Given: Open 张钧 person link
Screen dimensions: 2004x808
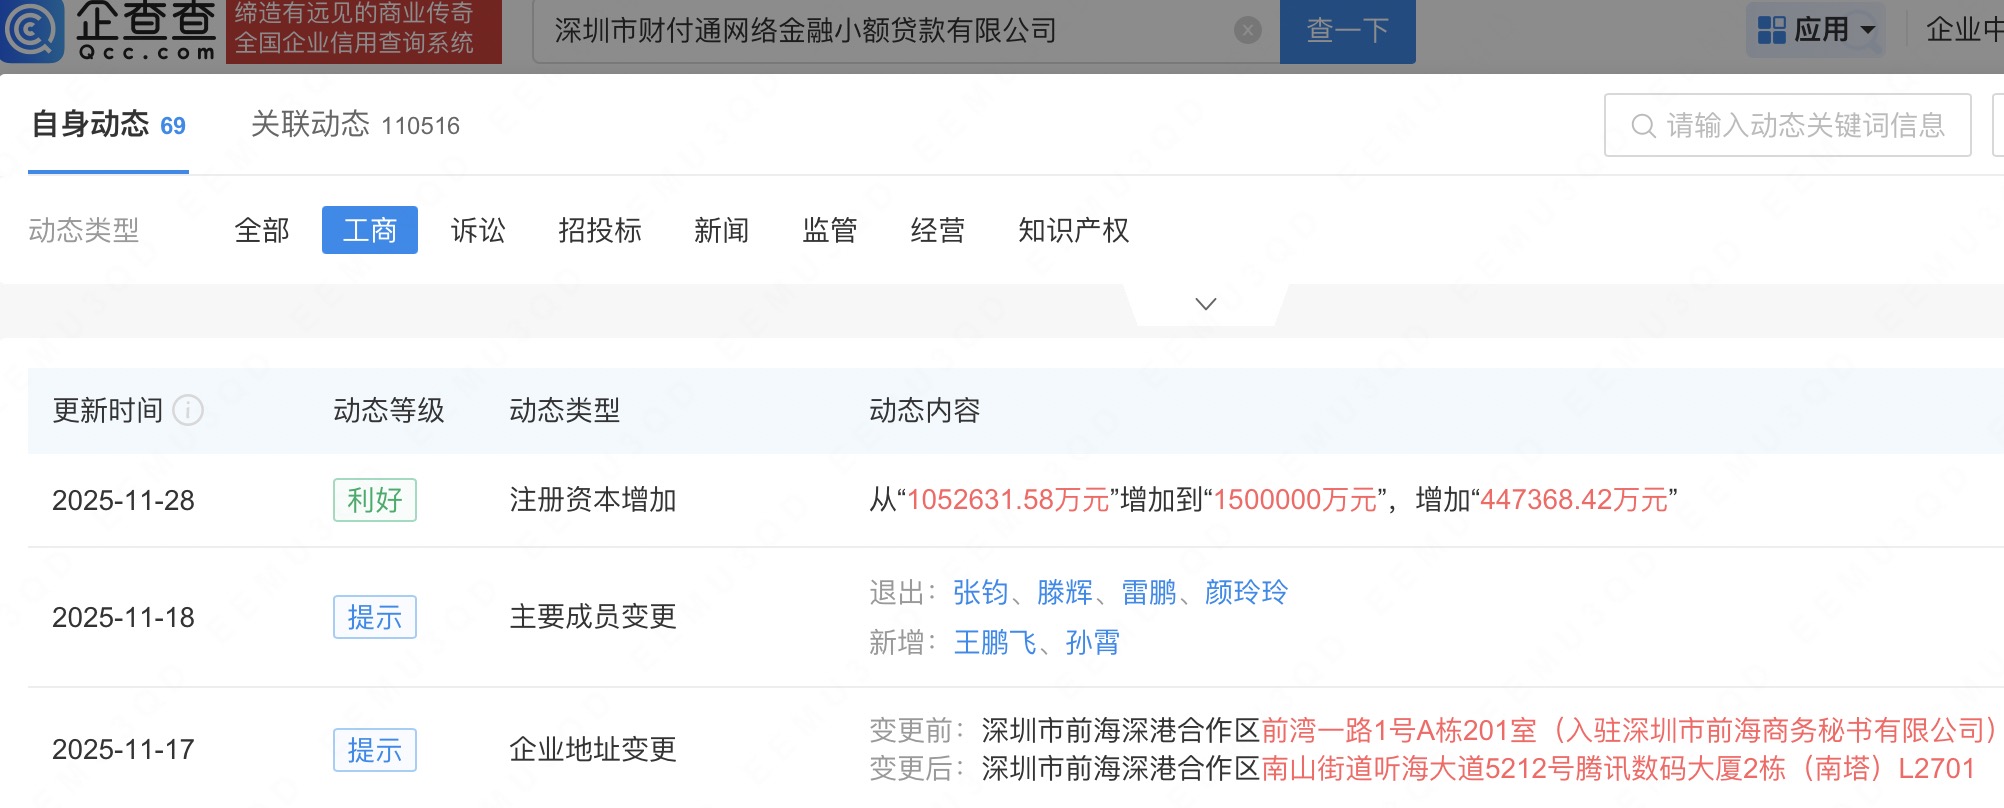Looking at the screenshot, I should pyautogui.click(x=980, y=593).
